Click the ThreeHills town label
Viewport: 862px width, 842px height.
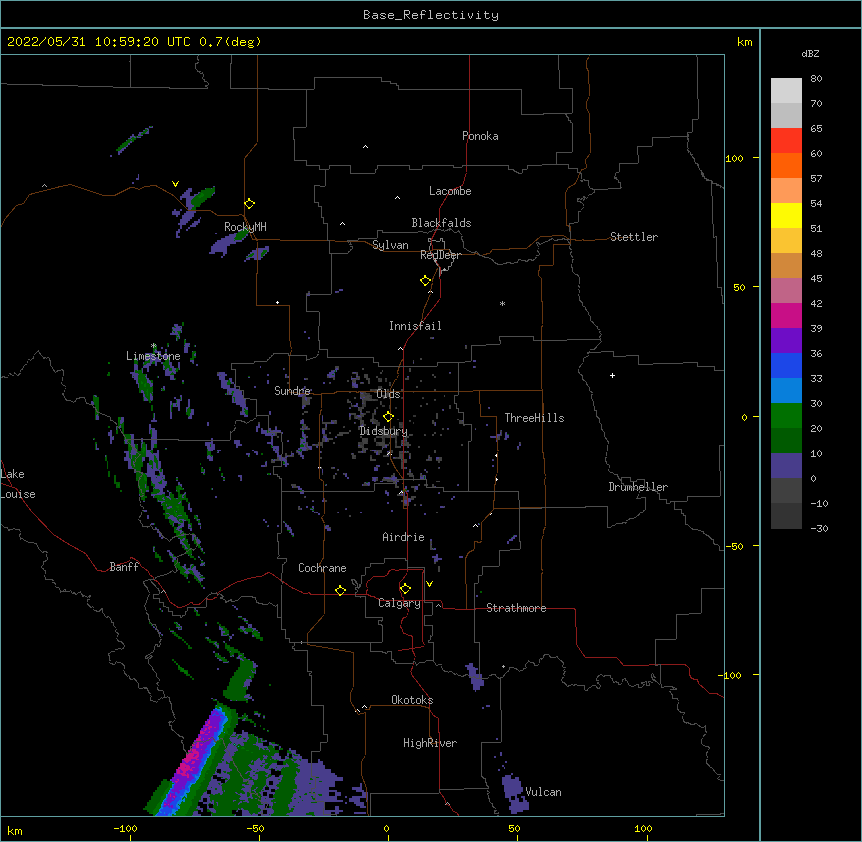click(x=534, y=418)
